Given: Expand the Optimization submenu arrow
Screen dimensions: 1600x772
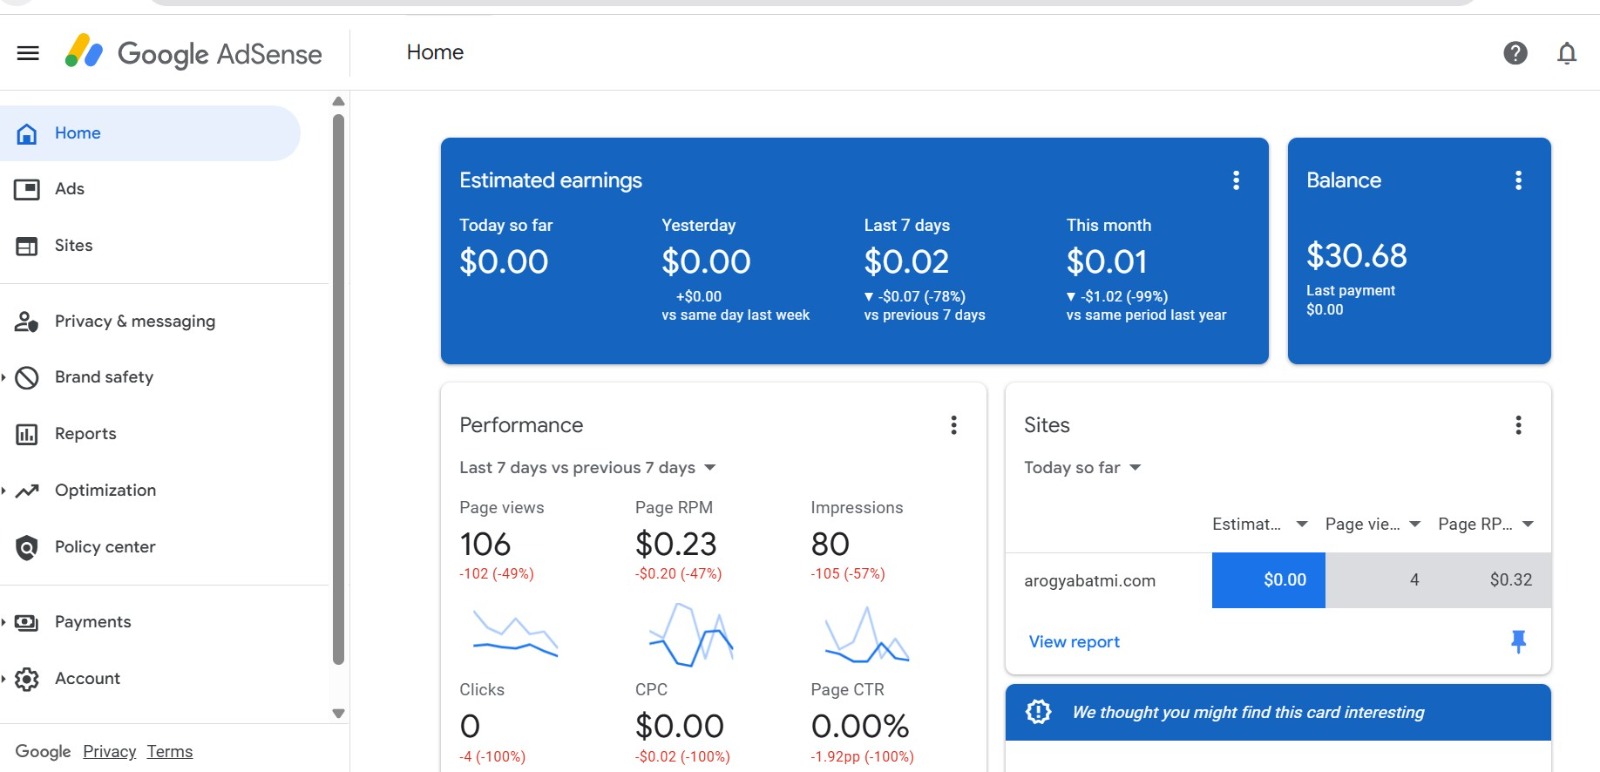Looking at the screenshot, I should click(4, 491).
